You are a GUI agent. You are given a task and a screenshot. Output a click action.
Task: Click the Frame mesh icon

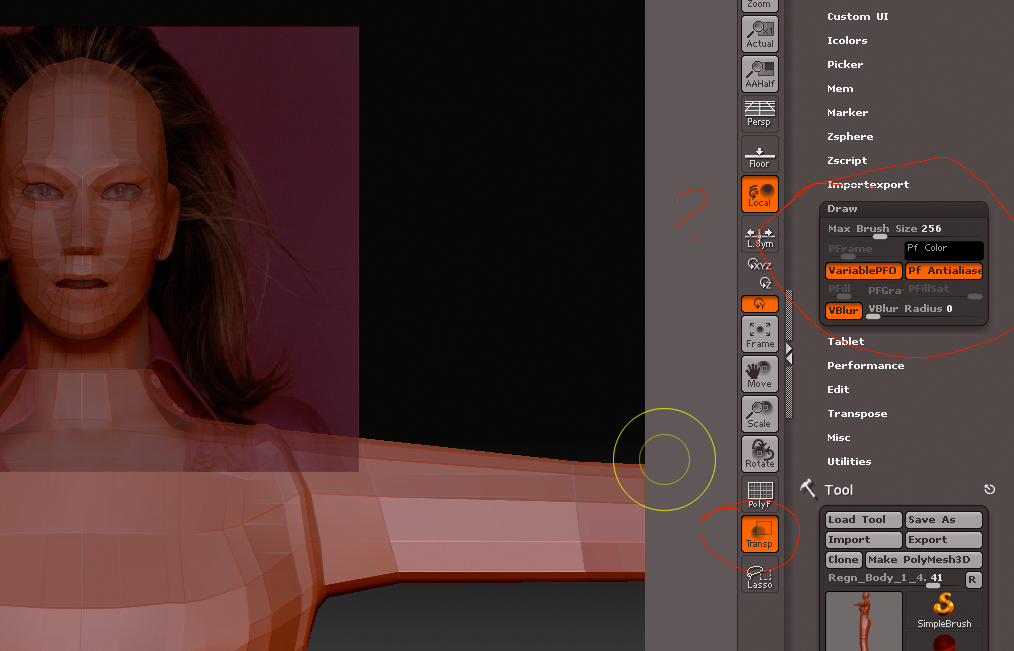tap(760, 334)
